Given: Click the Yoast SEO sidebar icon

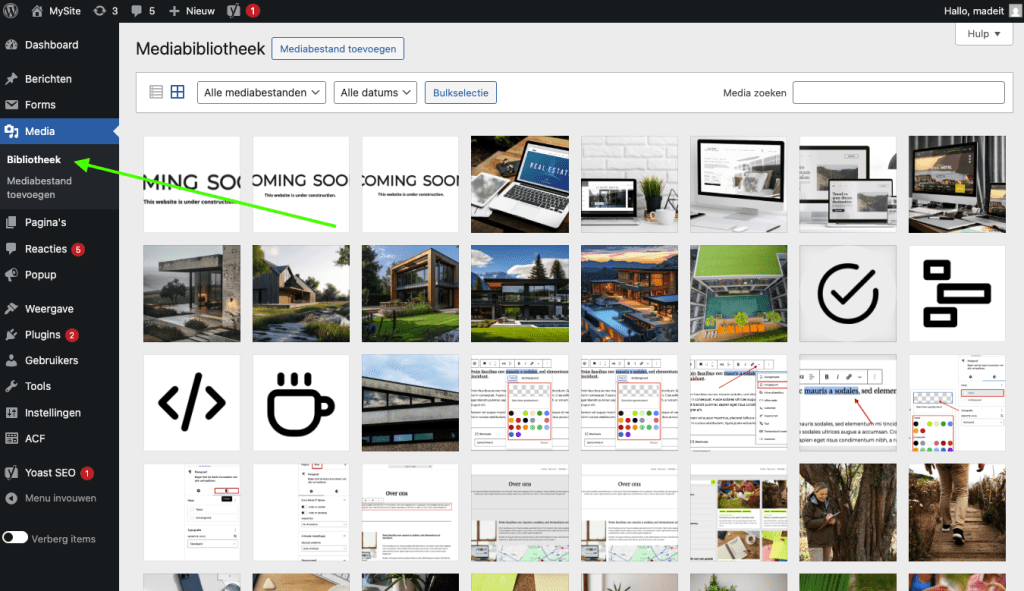Looking at the screenshot, I should tap(11, 472).
